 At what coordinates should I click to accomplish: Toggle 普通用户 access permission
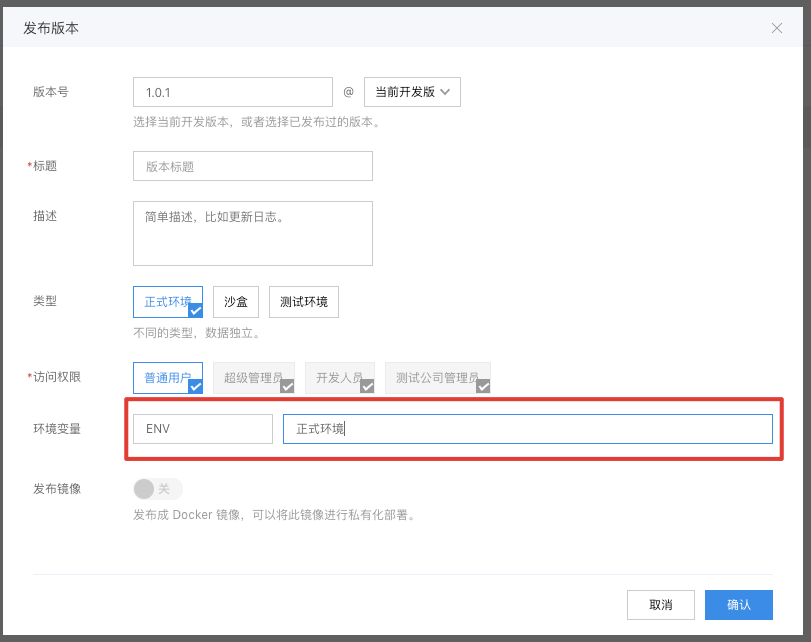[x=167, y=377]
